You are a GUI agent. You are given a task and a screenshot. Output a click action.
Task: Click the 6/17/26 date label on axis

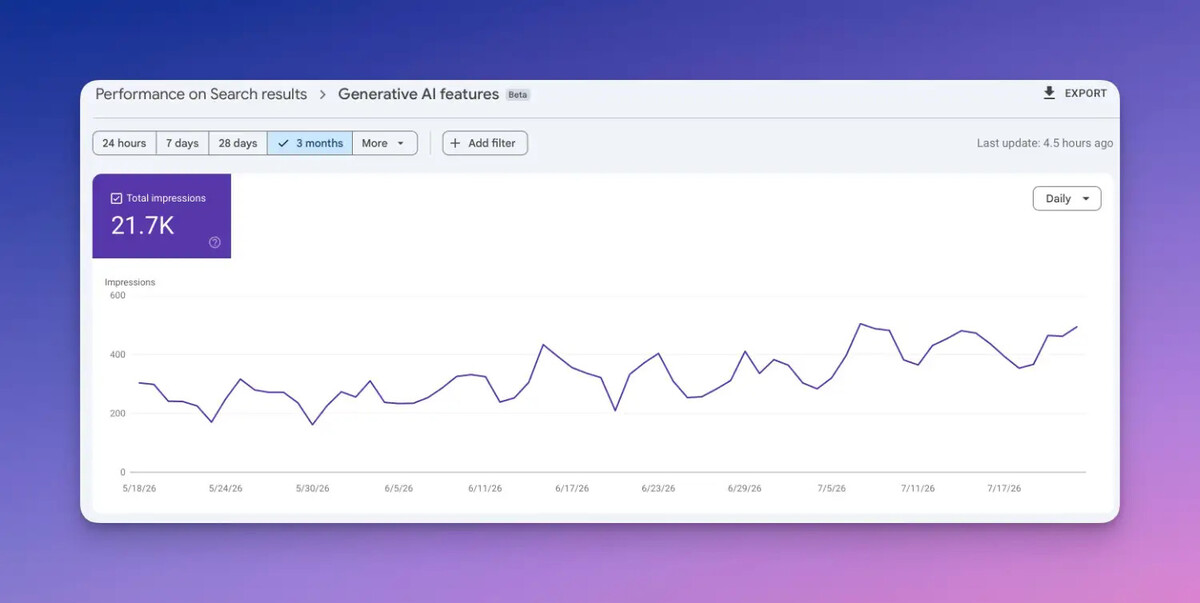click(x=572, y=488)
